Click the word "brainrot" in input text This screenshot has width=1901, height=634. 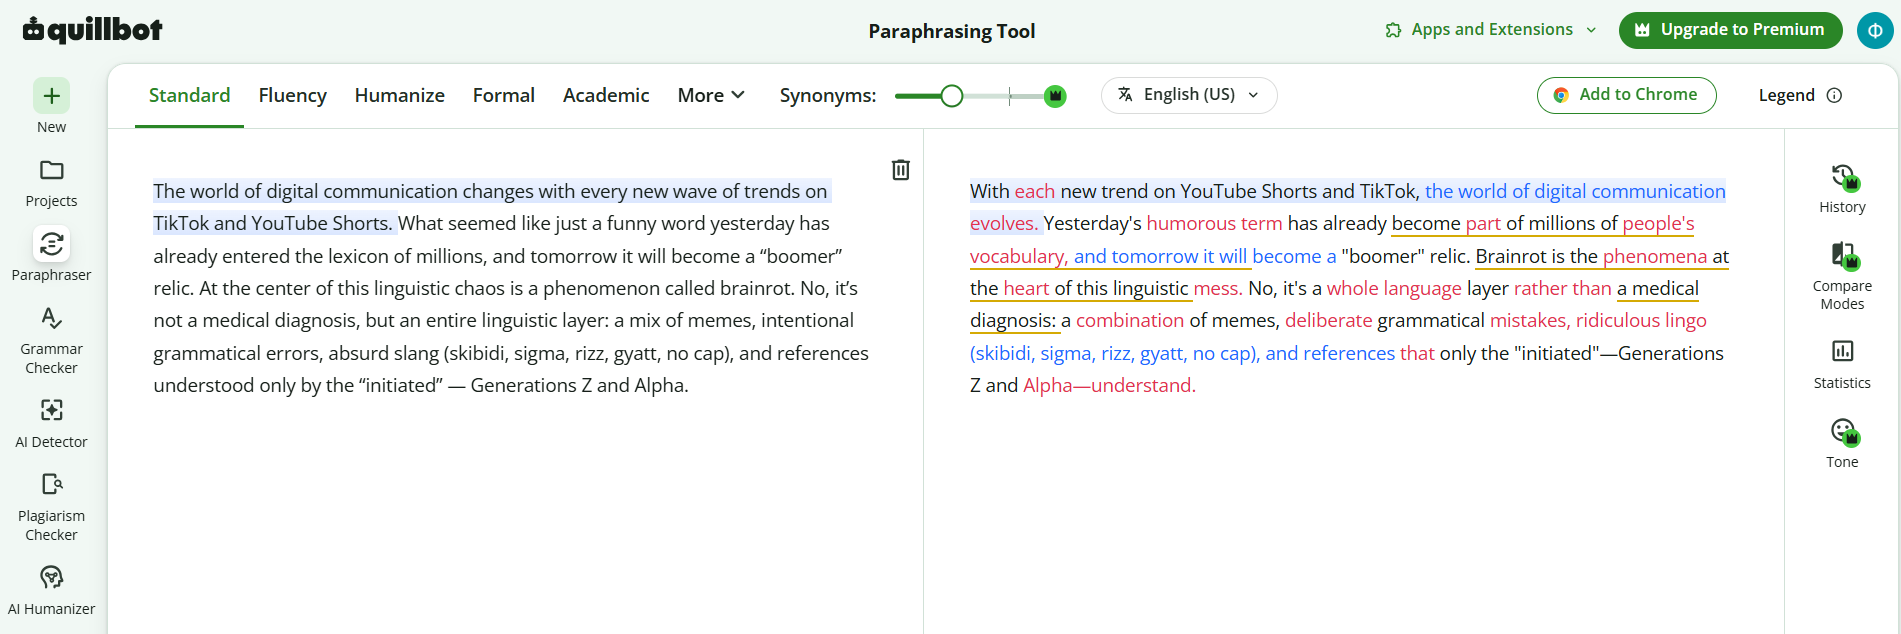[759, 288]
